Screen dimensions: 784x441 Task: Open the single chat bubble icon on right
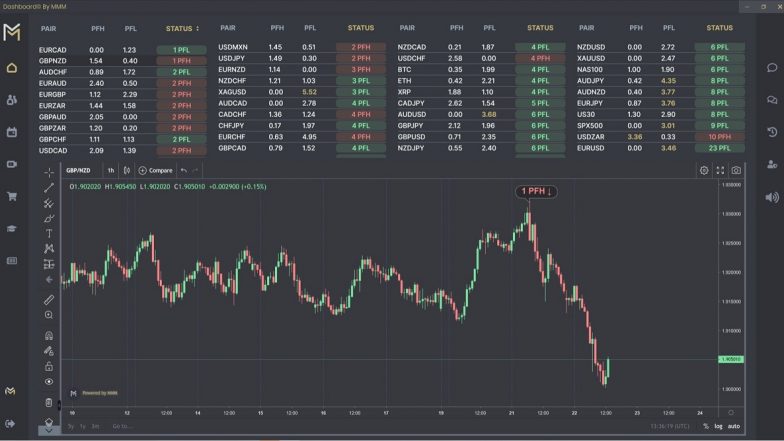point(772,68)
